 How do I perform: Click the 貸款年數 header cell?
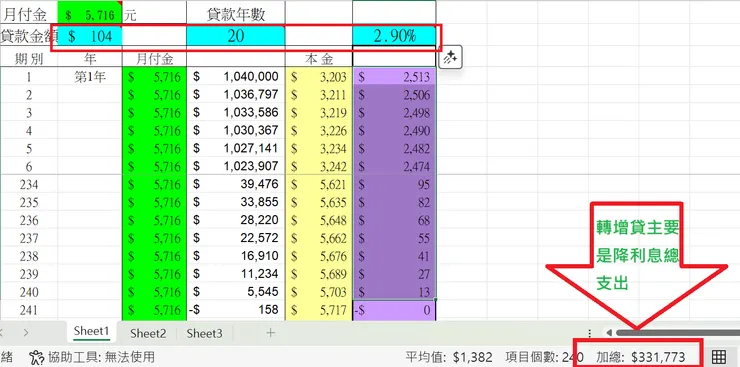tap(235, 14)
